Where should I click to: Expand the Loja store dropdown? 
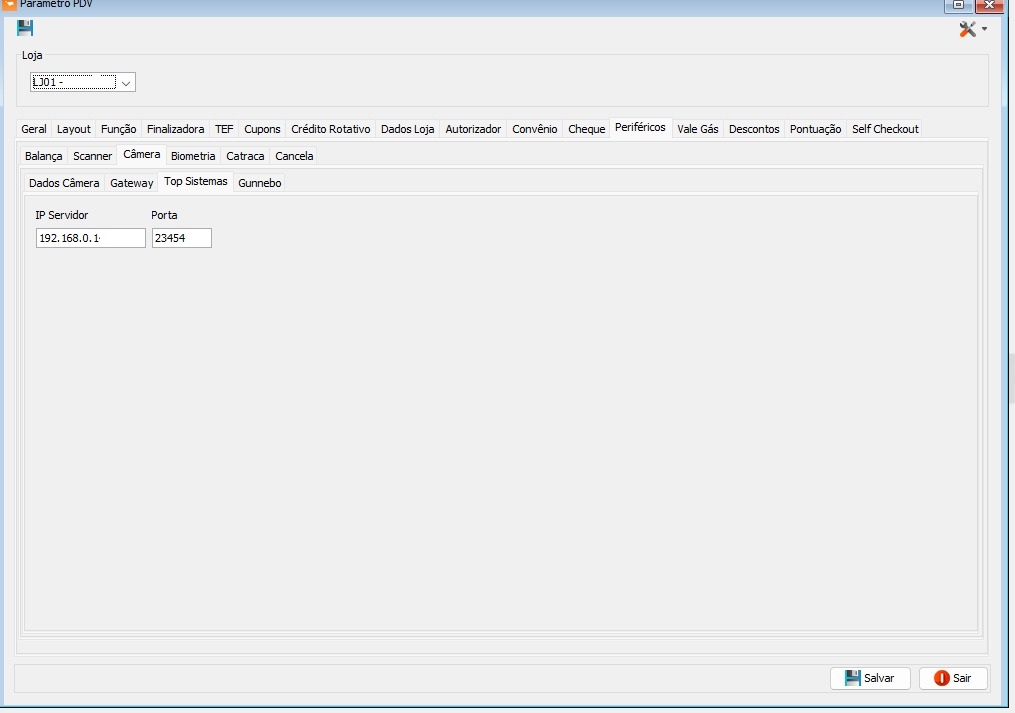tap(126, 83)
